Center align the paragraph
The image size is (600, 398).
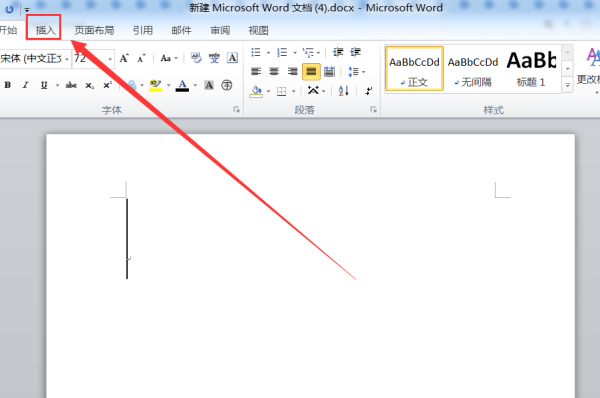(x=274, y=71)
